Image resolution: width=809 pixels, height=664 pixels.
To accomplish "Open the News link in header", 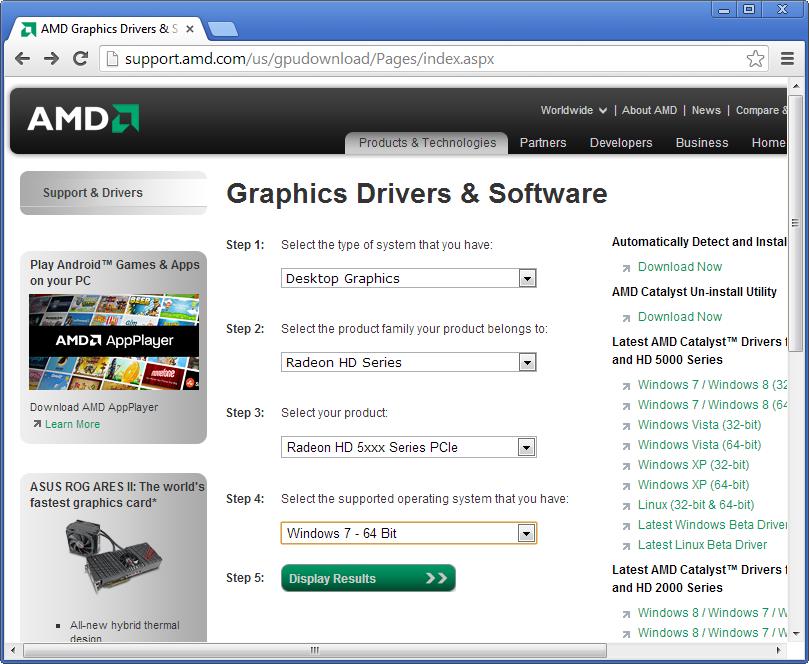I will 706,110.
